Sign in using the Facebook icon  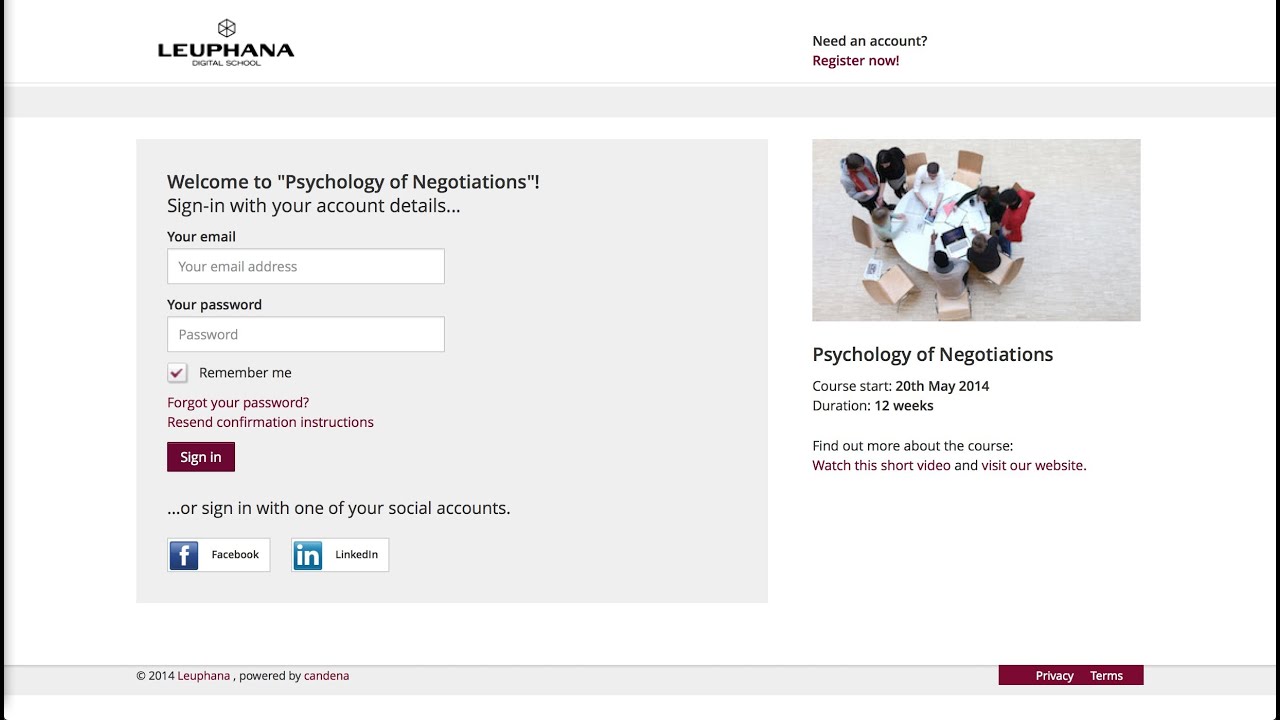184,555
